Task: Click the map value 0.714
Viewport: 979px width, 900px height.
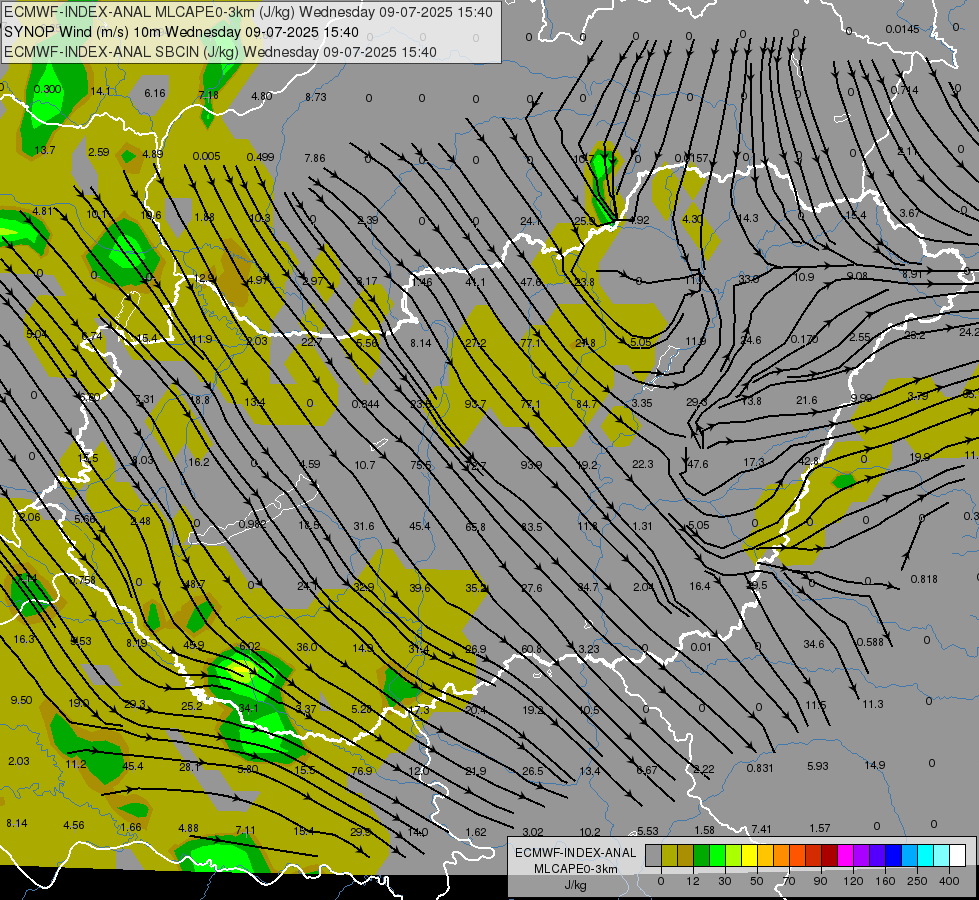Action: pyautogui.click(x=904, y=90)
